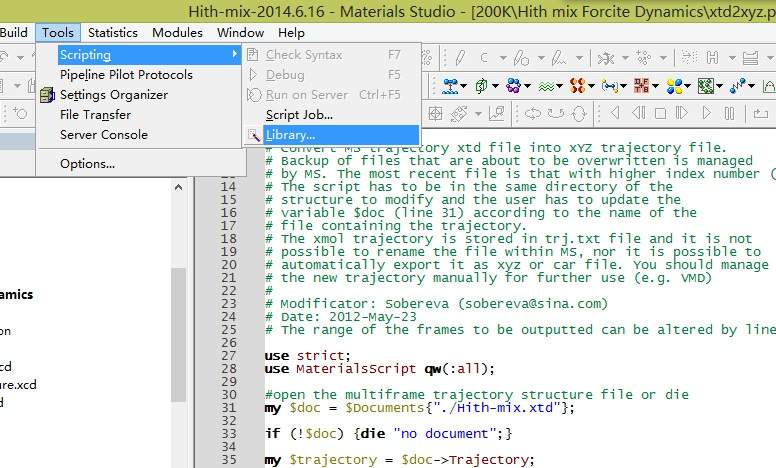Open the yellow and blue spheres module icon
This screenshot has width=776, height=468.
tap(674, 87)
